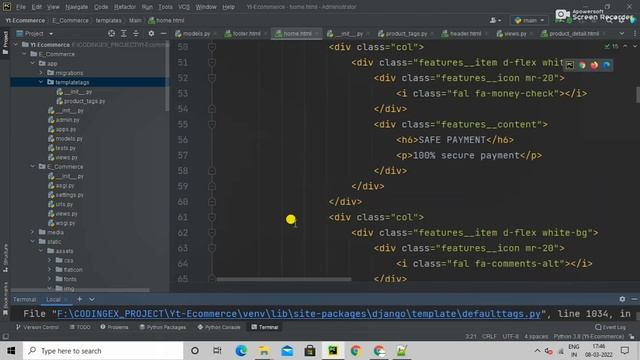Click the UTF-8 encoding indicator
Viewport: 640px width, 360px height.
(x=510, y=337)
